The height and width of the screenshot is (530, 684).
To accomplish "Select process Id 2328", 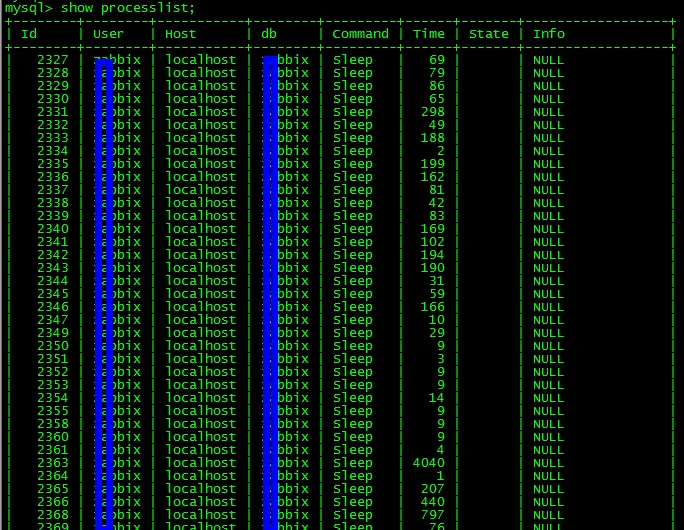I will (x=53, y=73).
